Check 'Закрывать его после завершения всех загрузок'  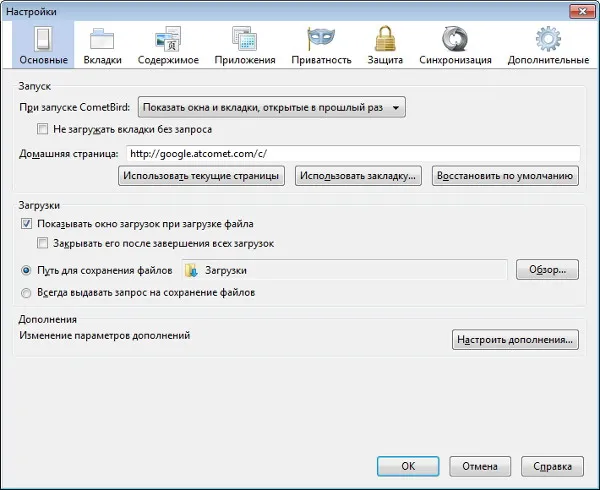[42, 243]
